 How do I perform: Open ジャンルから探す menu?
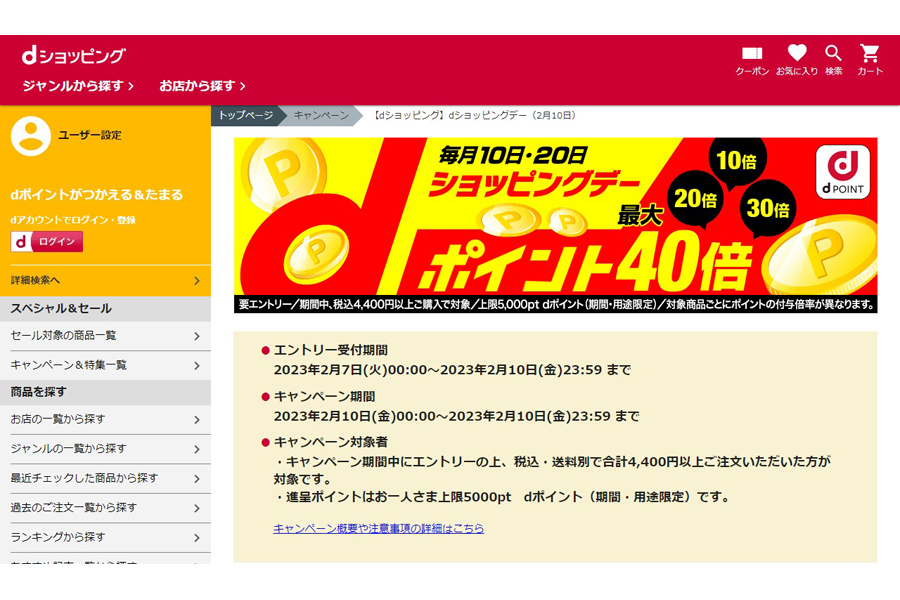coord(78,86)
